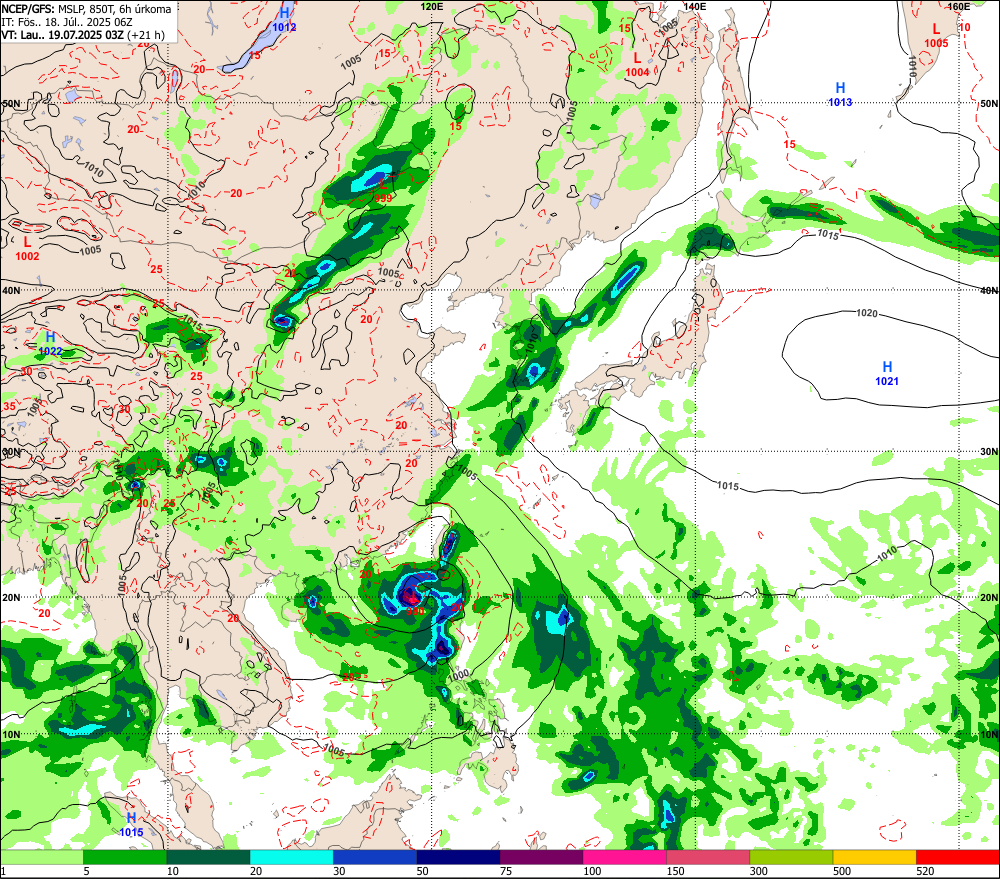Viewport: 1000px width, 879px height.
Task: Select the dark green 10–20 legend swatch
Action: point(209,857)
